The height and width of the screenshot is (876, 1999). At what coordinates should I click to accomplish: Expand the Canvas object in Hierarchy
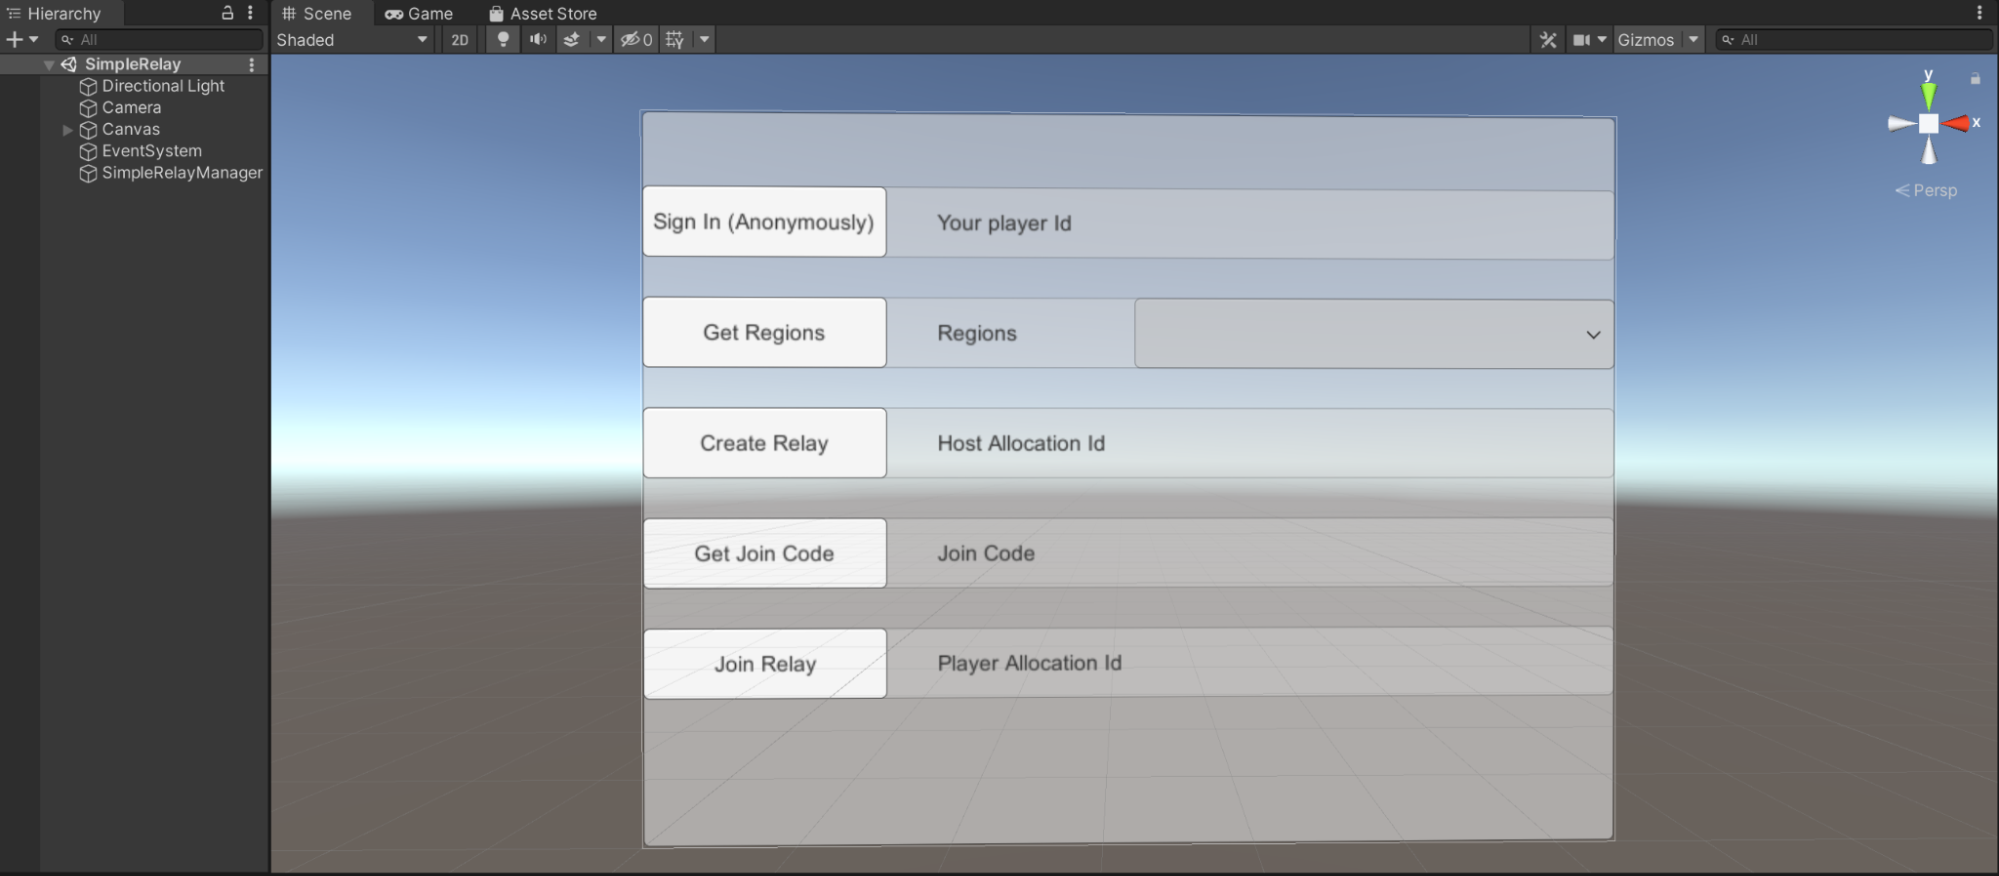point(67,130)
